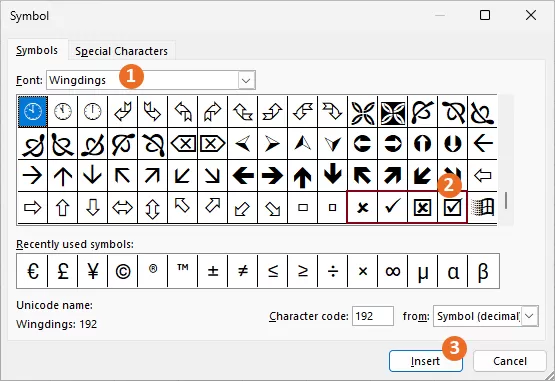Select the delete-left boxed X symbol
The height and width of the screenshot is (381, 555).
183,143
